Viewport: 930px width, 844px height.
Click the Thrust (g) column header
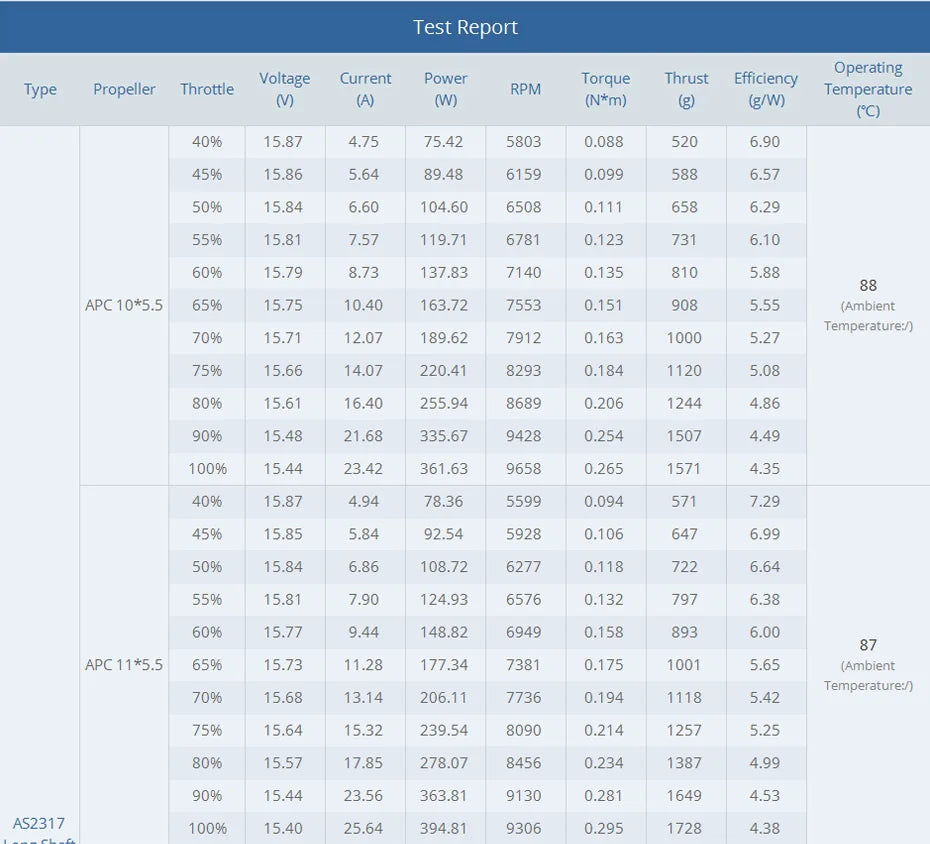click(x=686, y=89)
